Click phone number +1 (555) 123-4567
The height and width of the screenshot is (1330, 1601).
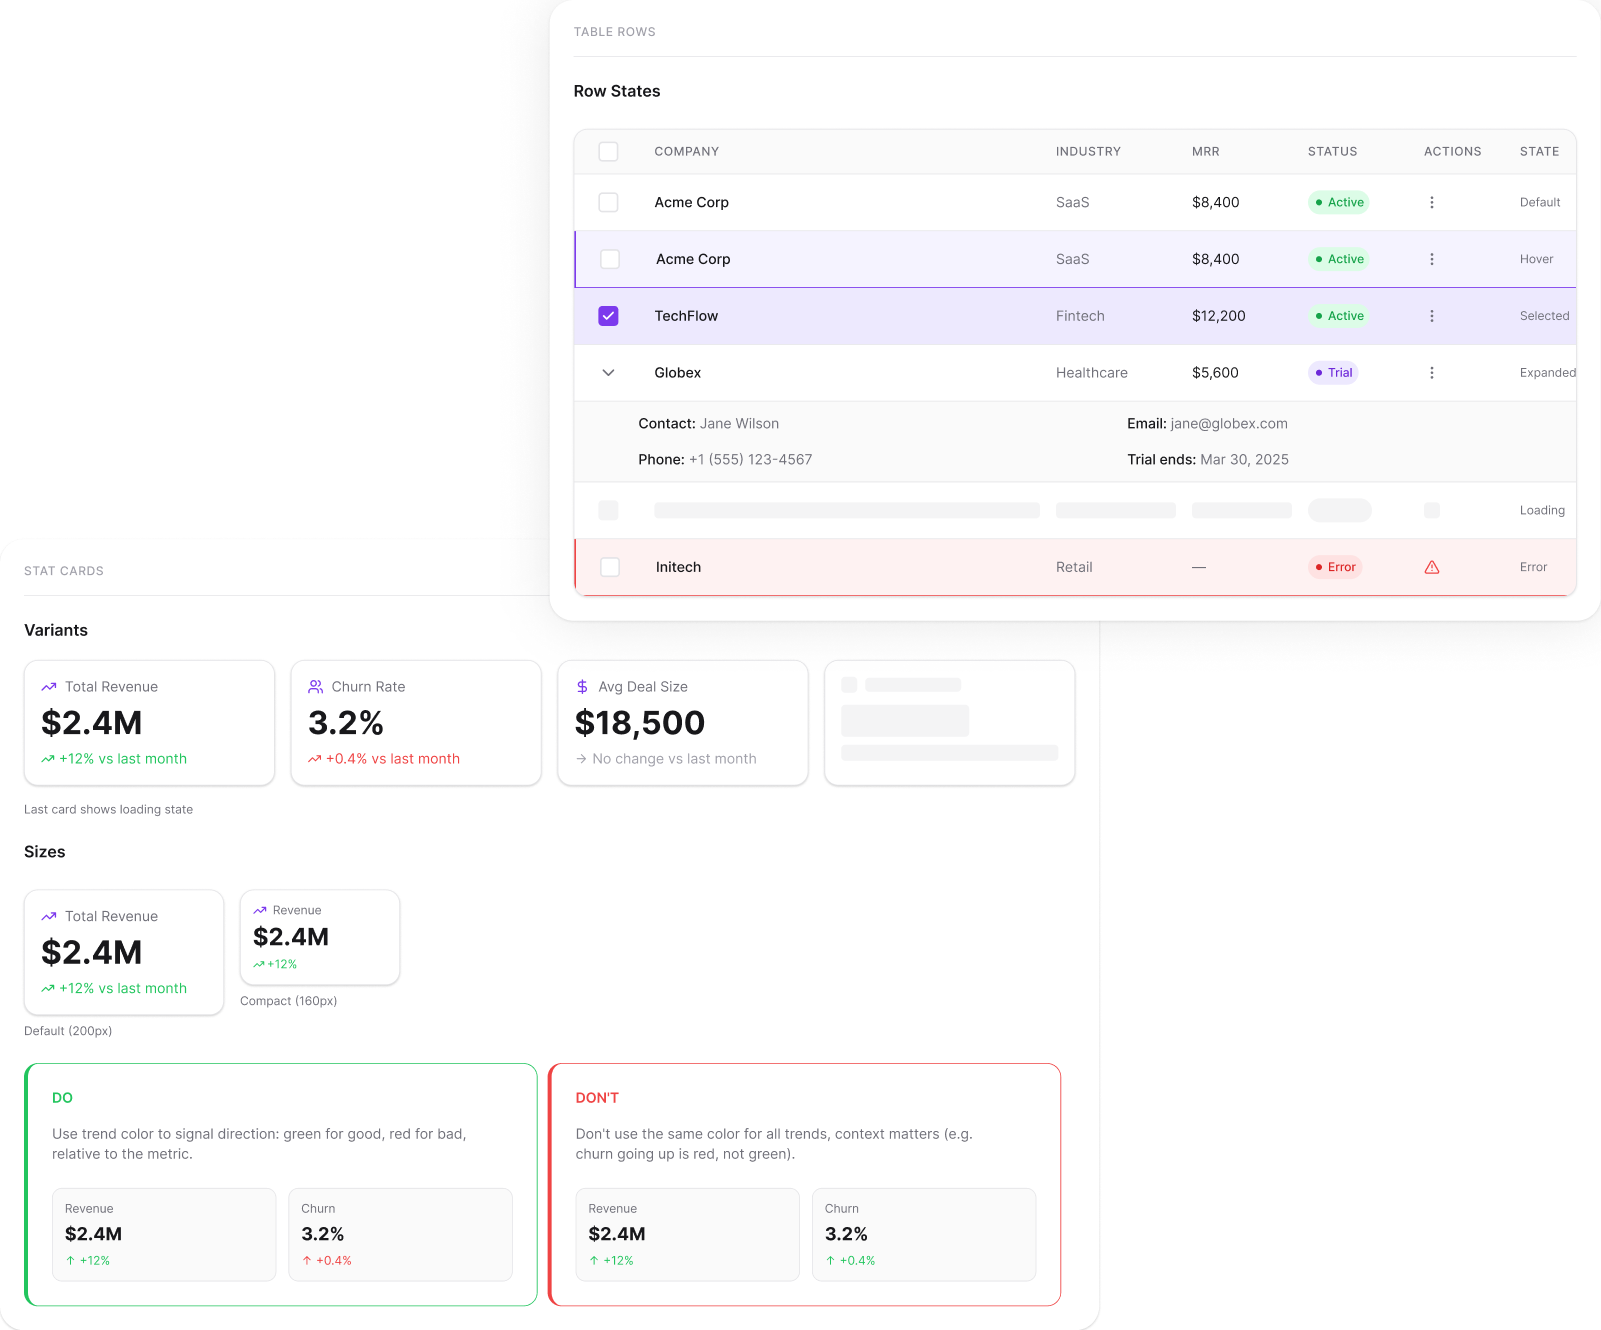[x=751, y=460]
